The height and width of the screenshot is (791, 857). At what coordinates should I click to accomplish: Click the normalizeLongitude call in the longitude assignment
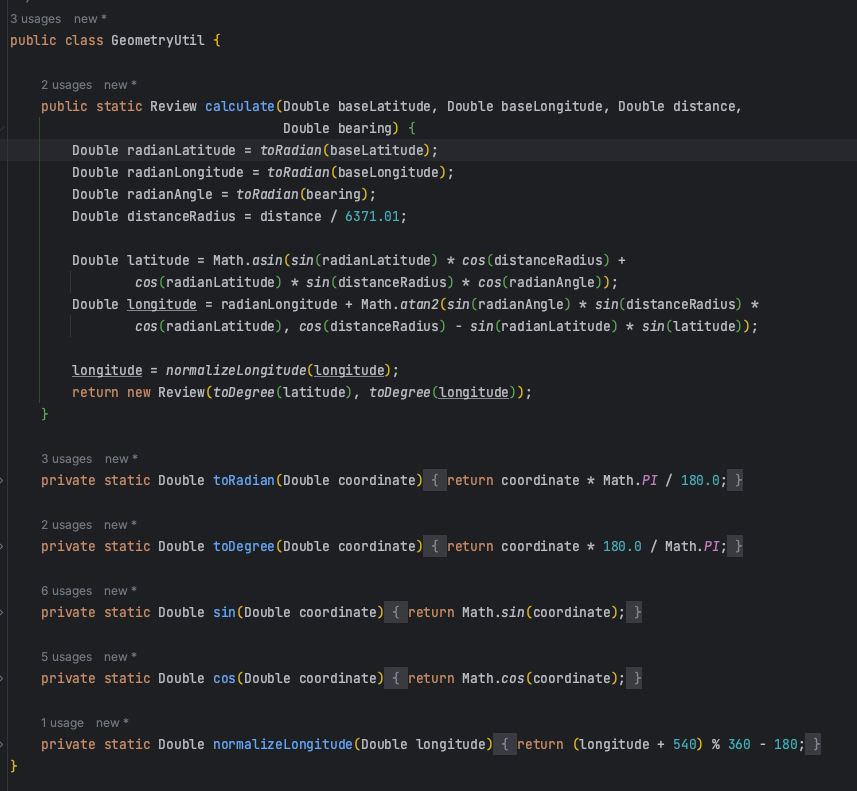236,371
